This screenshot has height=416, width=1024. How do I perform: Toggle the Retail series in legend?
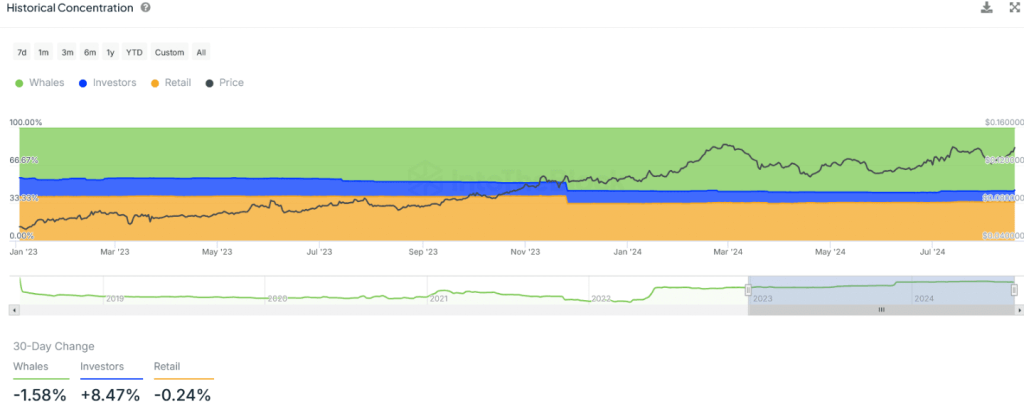(x=171, y=83)
